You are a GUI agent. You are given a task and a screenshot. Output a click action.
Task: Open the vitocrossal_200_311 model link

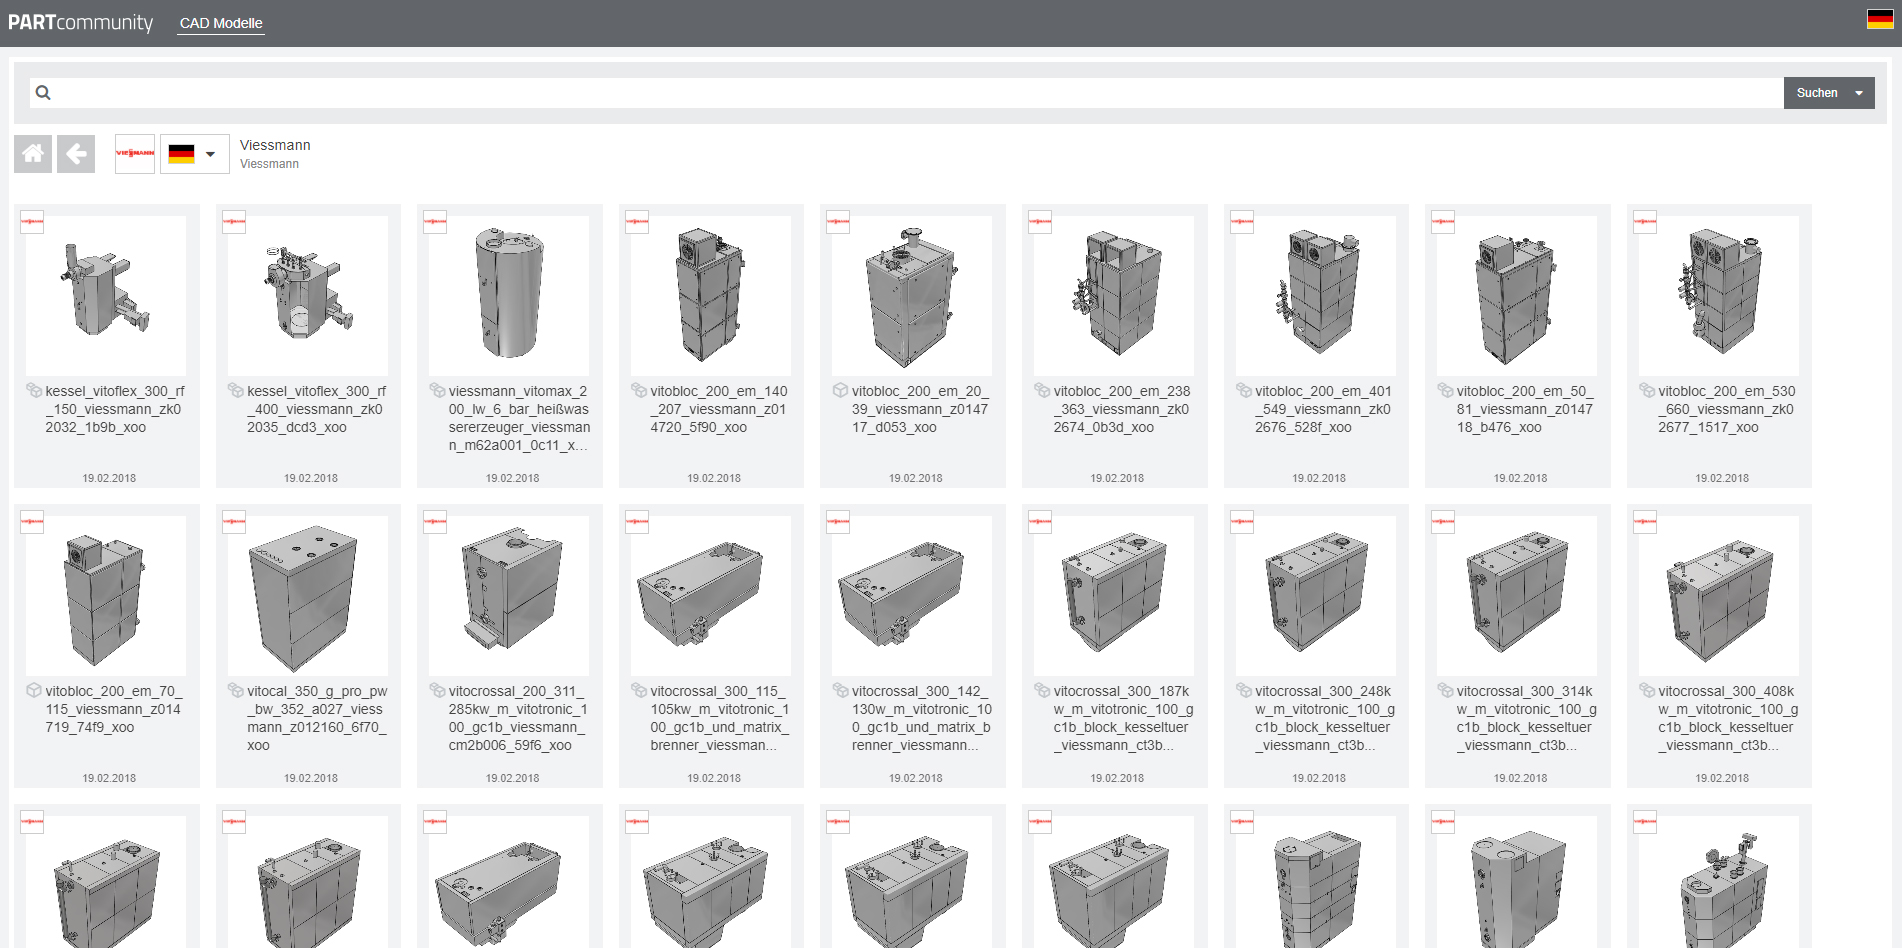517,718
